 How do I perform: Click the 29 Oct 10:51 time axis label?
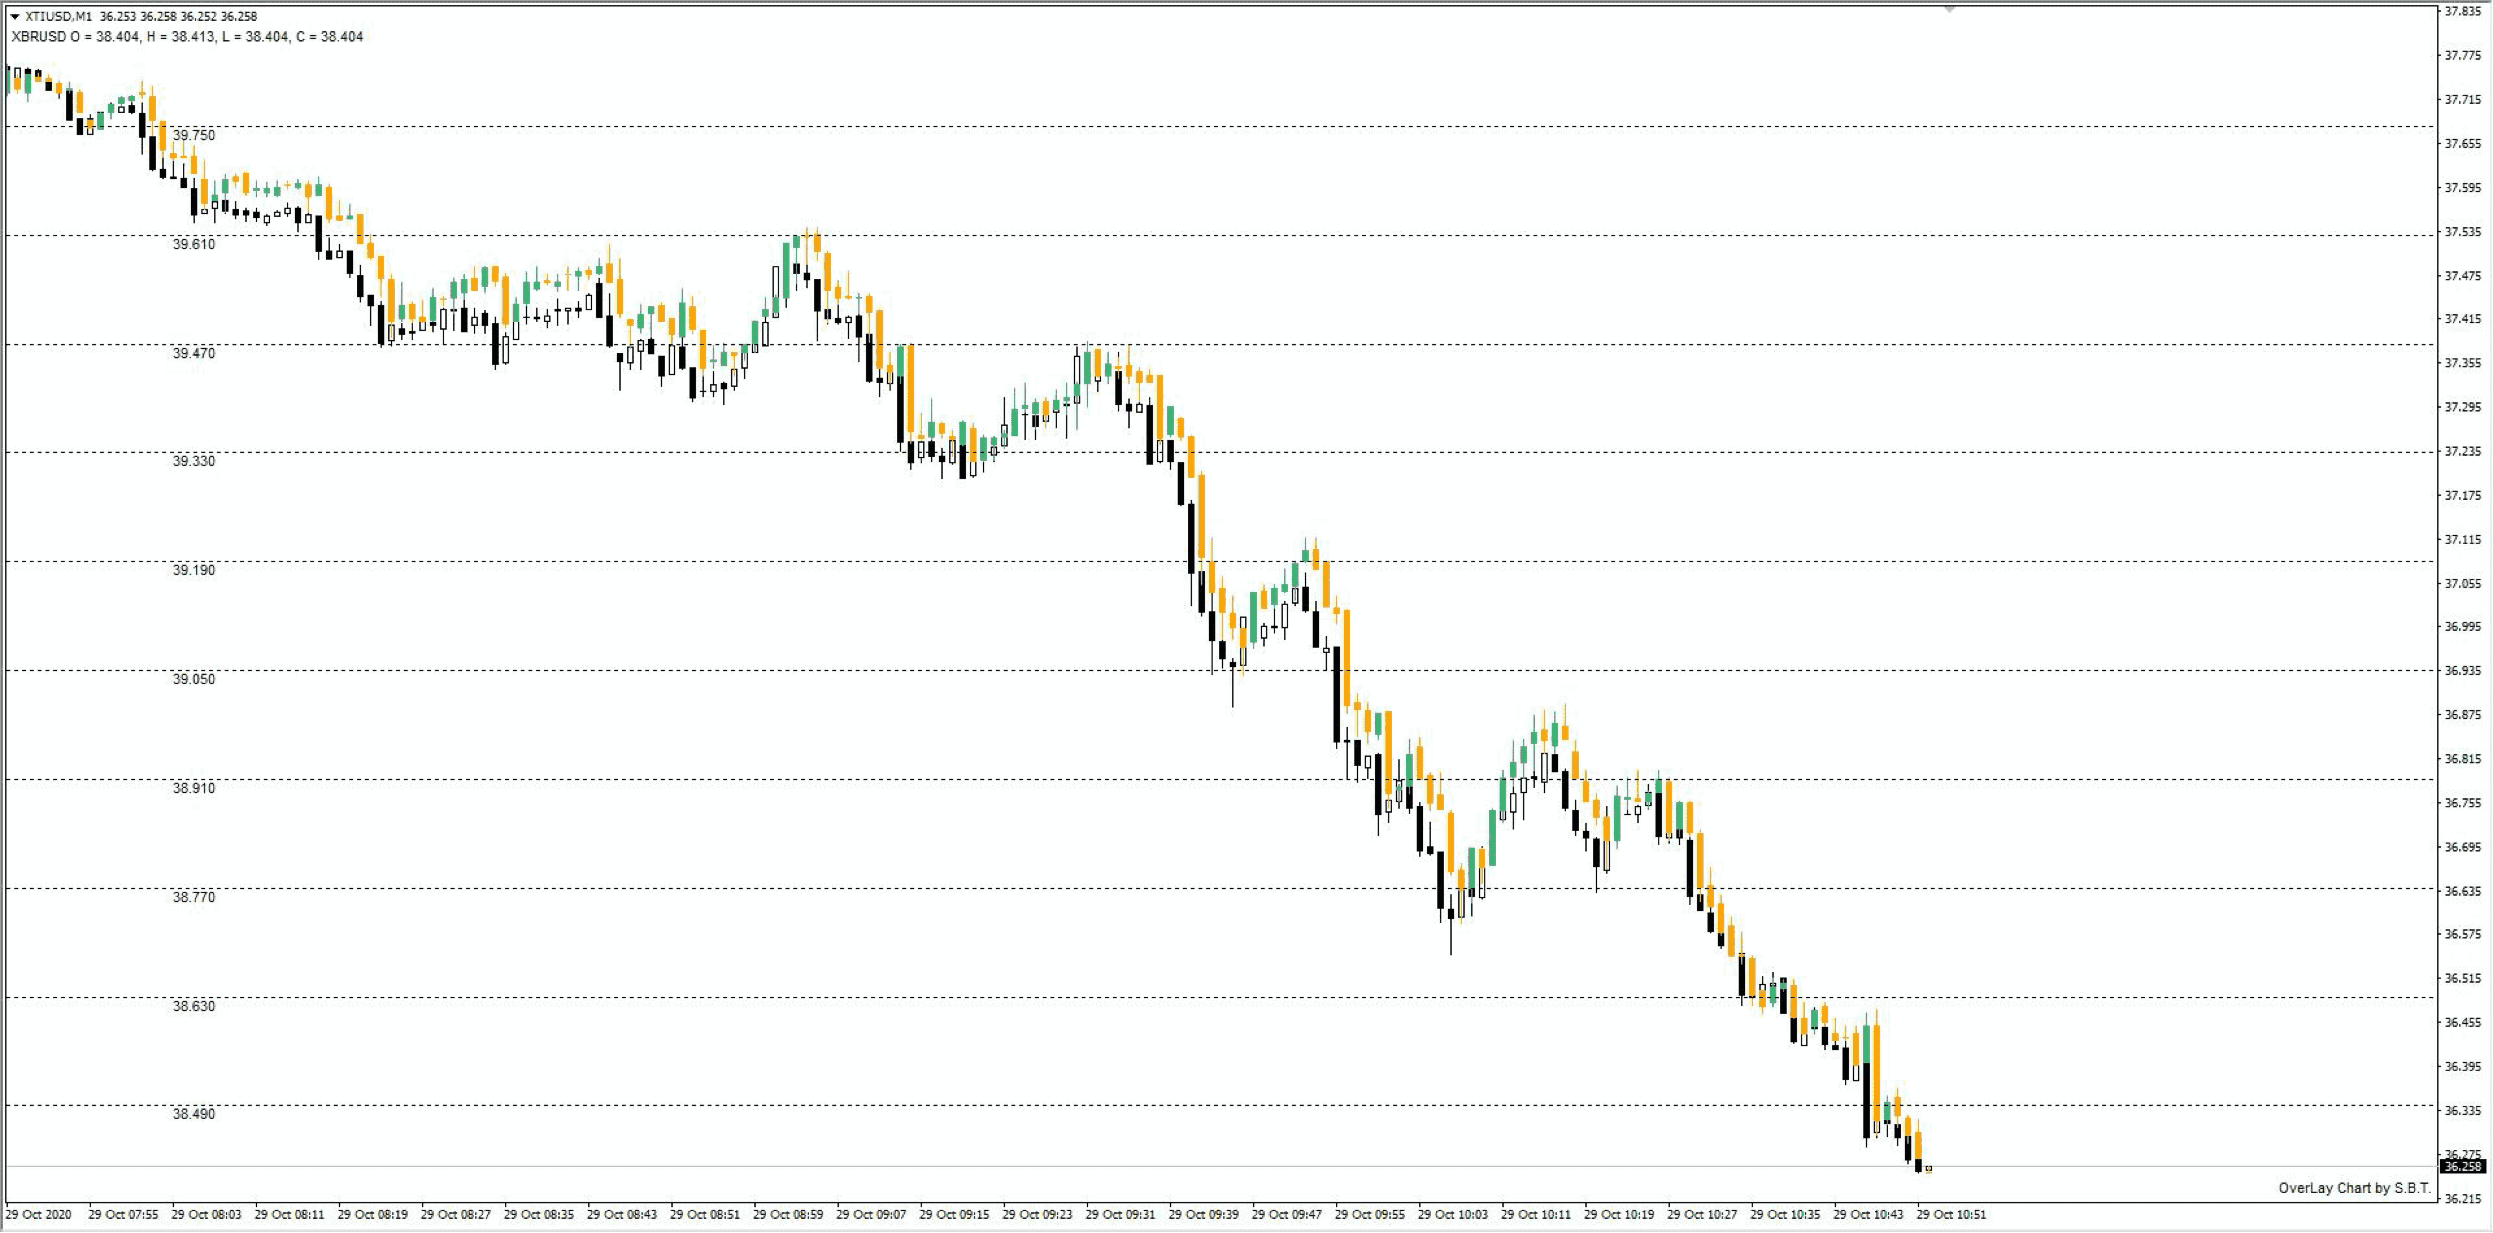[x=1951, y=1214]
